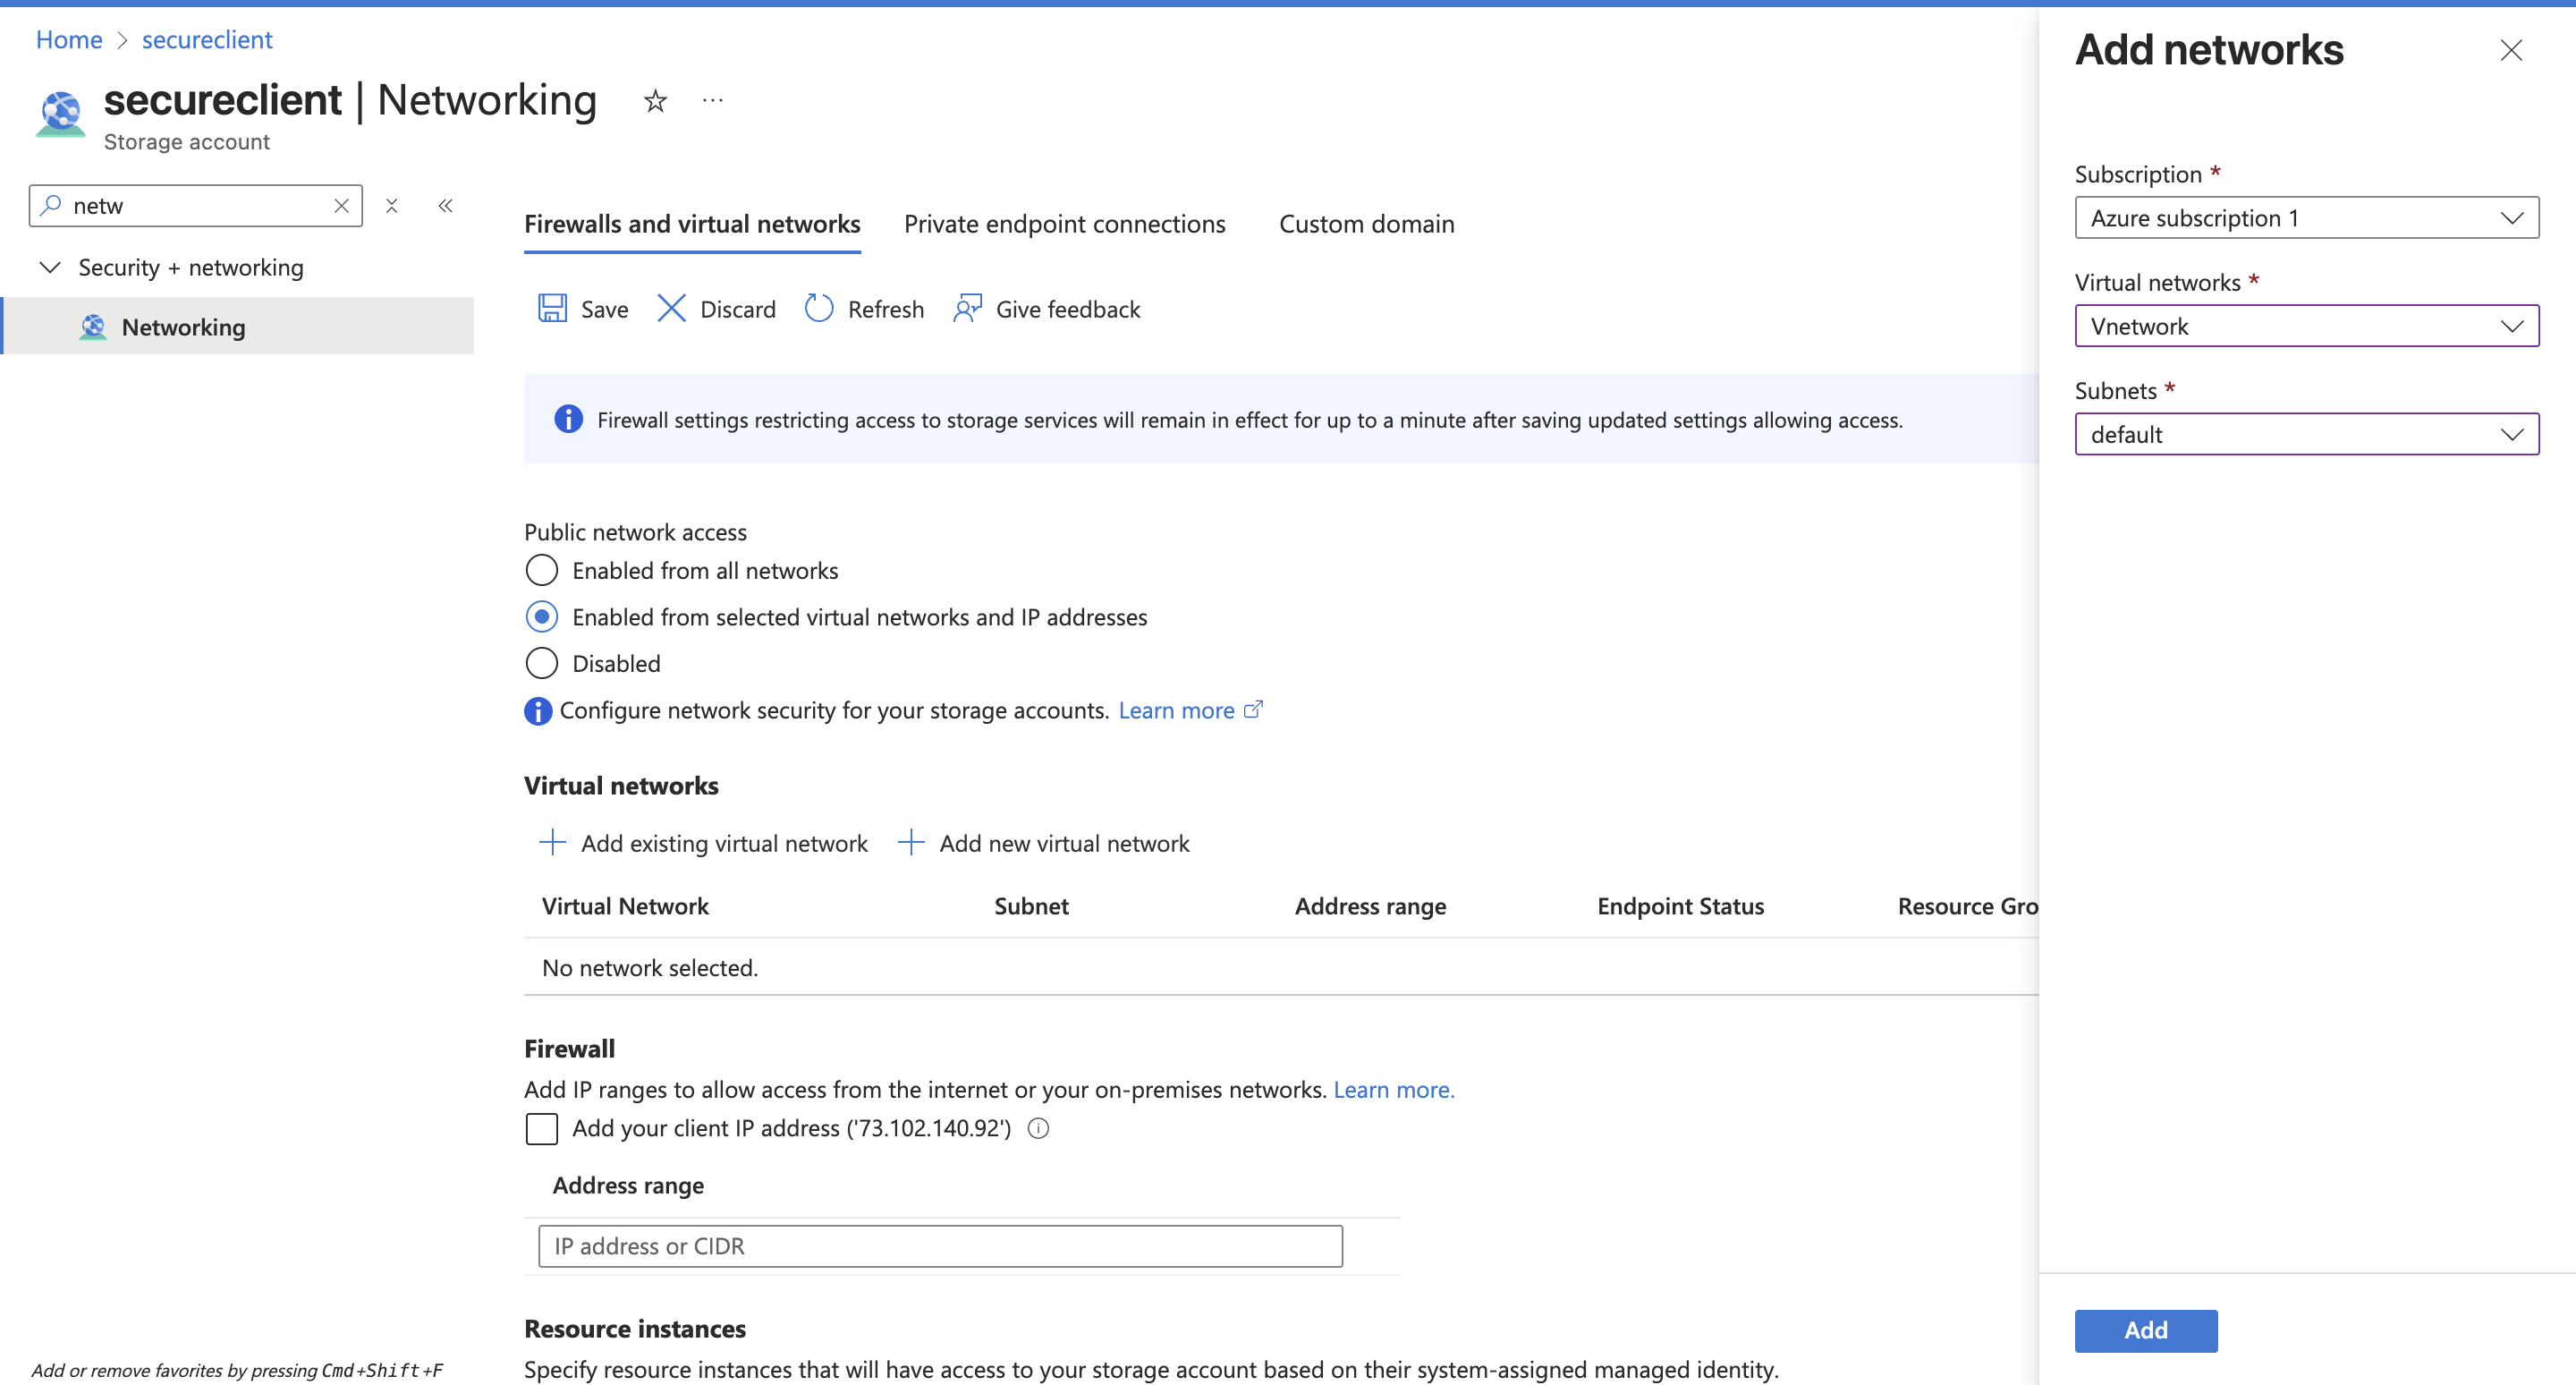The height and width of the screenshot is (1385, 2576).
Task: Click the IP address or CIDR field
Action: (x=940, y=1246)
